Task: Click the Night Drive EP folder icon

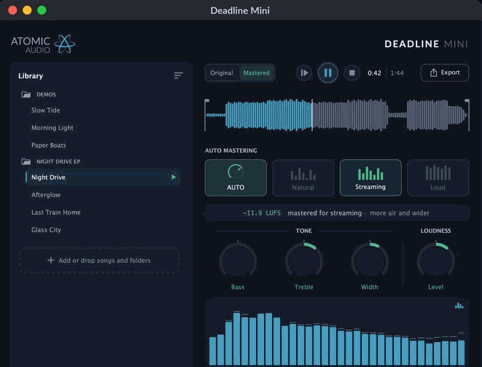Action: coord(26,162)
